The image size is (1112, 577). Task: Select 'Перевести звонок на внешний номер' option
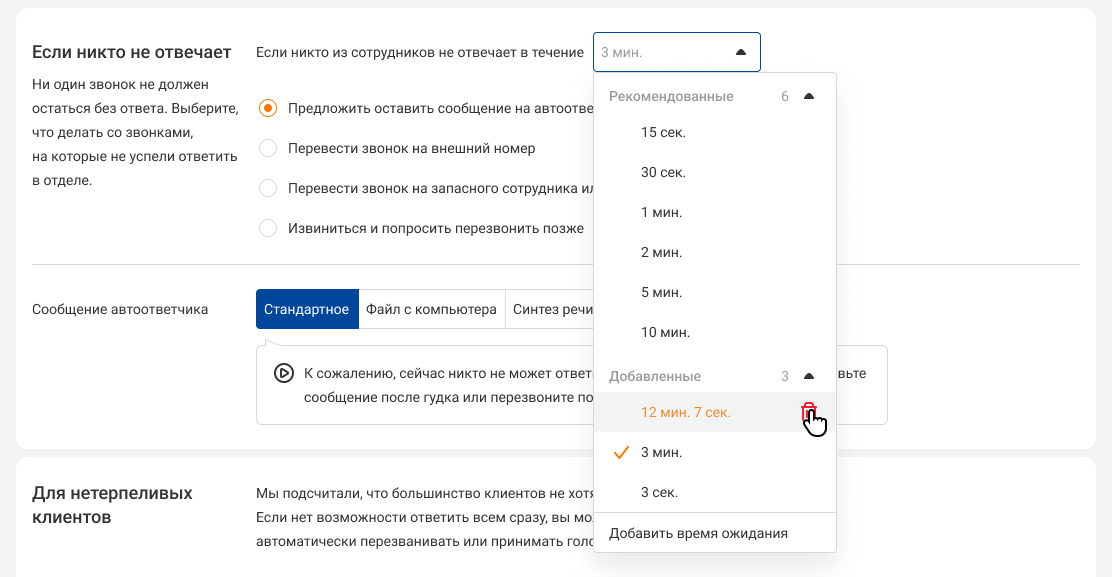click(x=267, y=148)
